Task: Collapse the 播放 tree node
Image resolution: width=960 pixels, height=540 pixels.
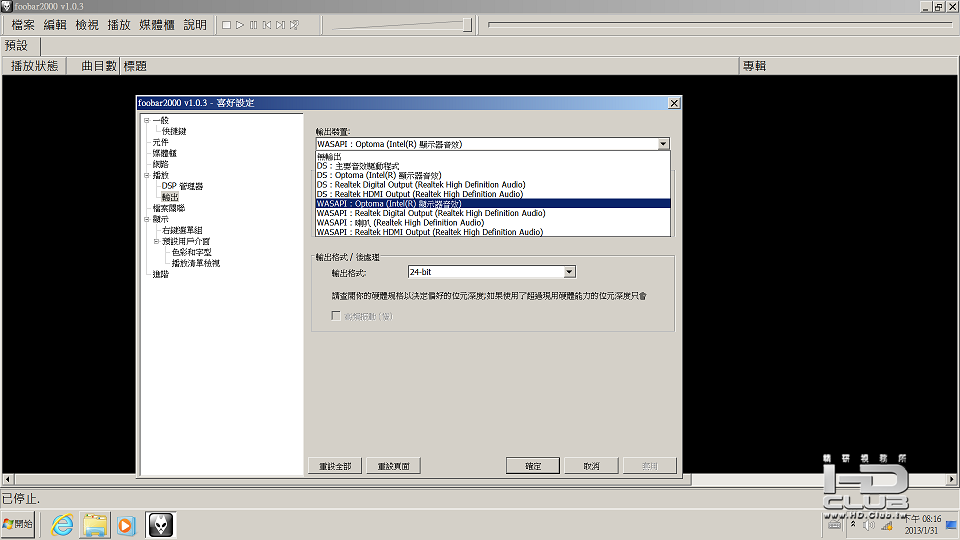Action: coord(146,175)
